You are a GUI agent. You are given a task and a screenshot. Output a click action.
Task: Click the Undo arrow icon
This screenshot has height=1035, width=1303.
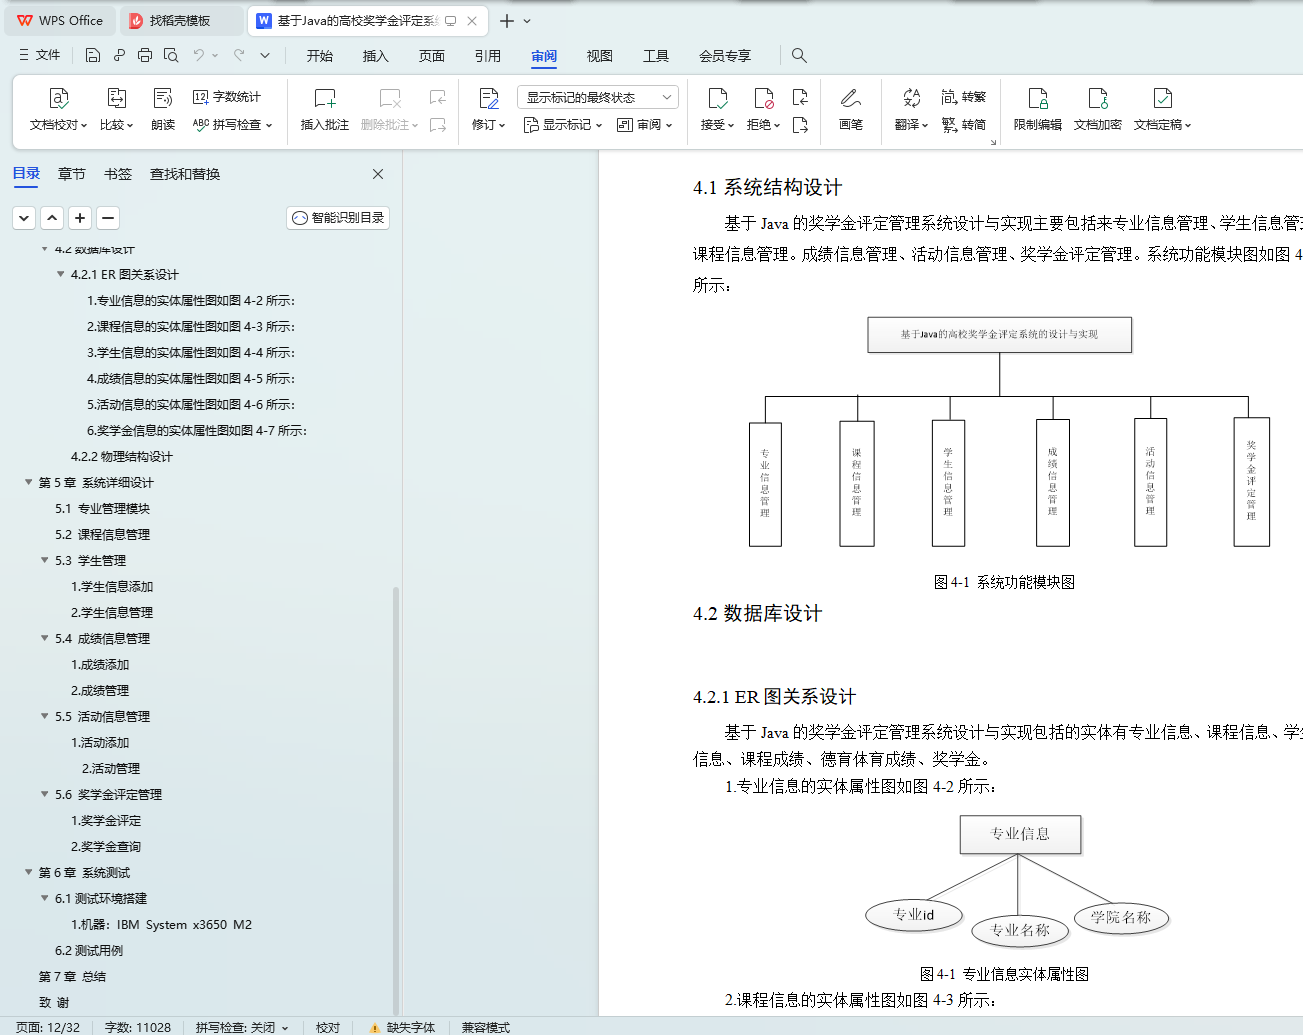point(199,55)
